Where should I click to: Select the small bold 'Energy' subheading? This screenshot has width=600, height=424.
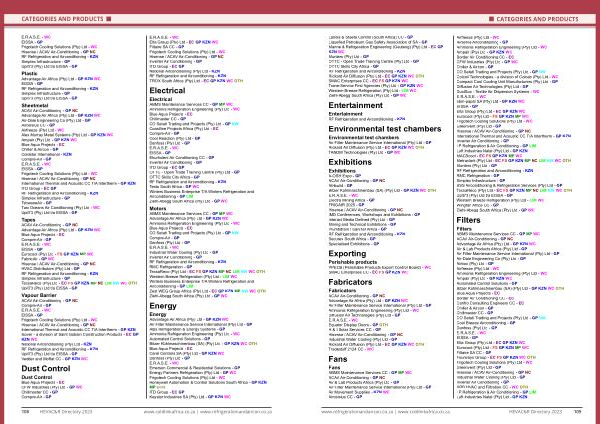[158, 314]
